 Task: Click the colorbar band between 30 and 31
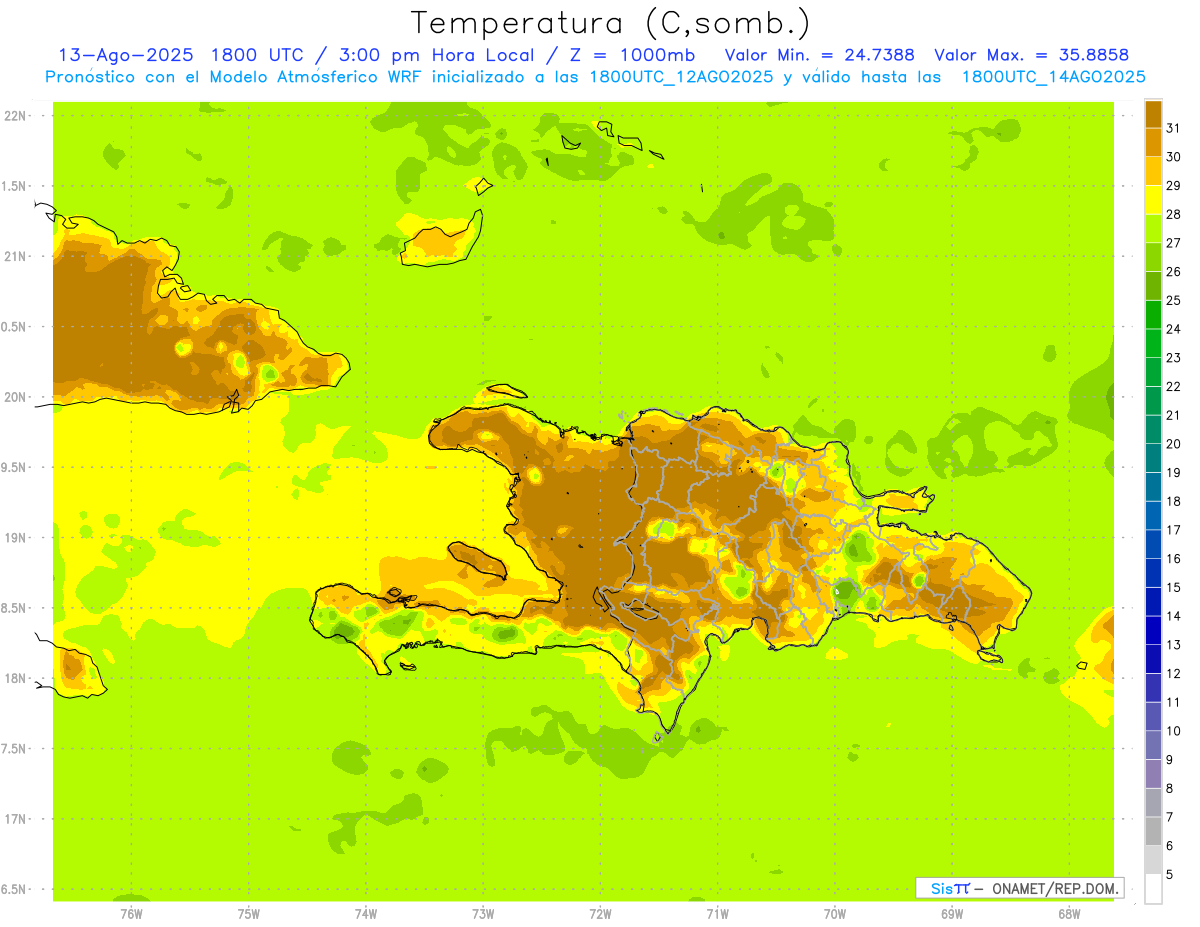(x=1153, y=142)
